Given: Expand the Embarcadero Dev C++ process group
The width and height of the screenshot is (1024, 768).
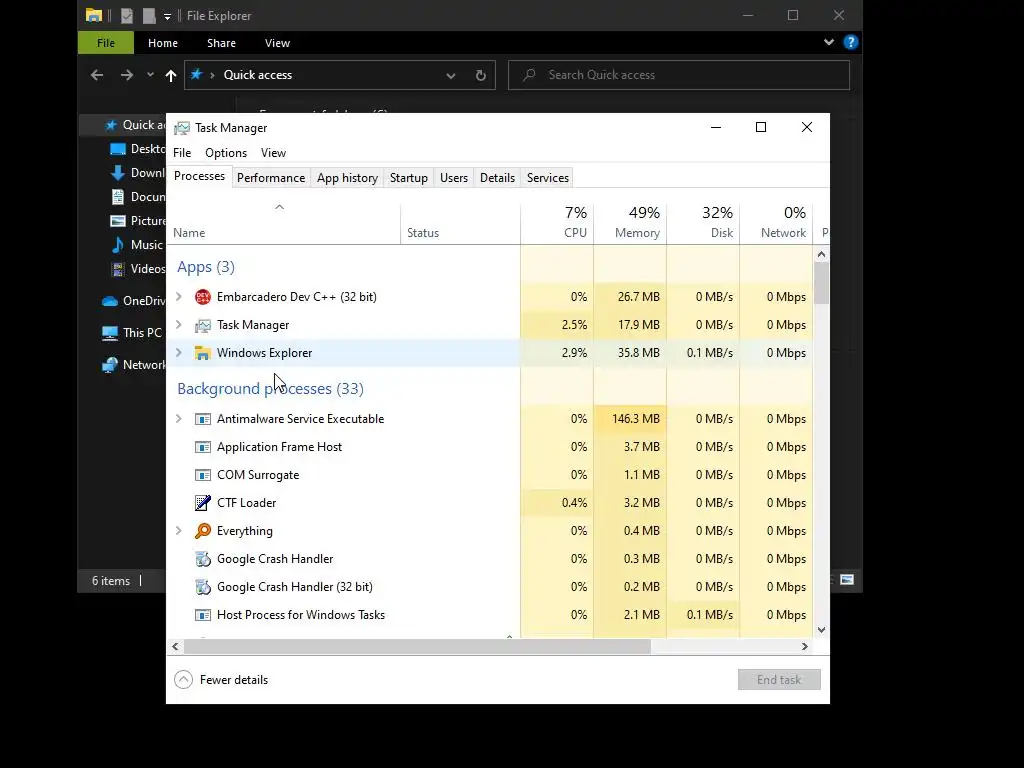Looking at the screenshot, I should [x=179, y=297].
